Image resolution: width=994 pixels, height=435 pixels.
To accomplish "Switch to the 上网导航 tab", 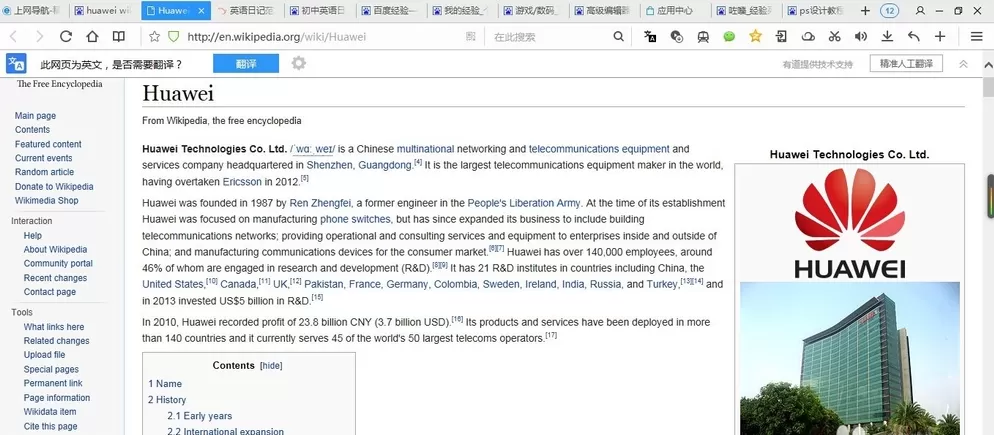I will click(x=32, y=11).
